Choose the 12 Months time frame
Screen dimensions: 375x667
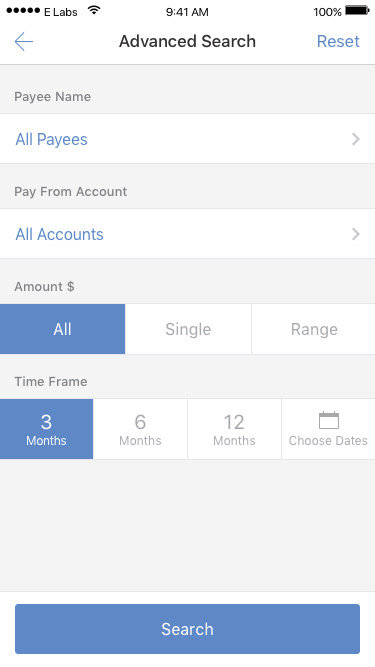[234, 429]
